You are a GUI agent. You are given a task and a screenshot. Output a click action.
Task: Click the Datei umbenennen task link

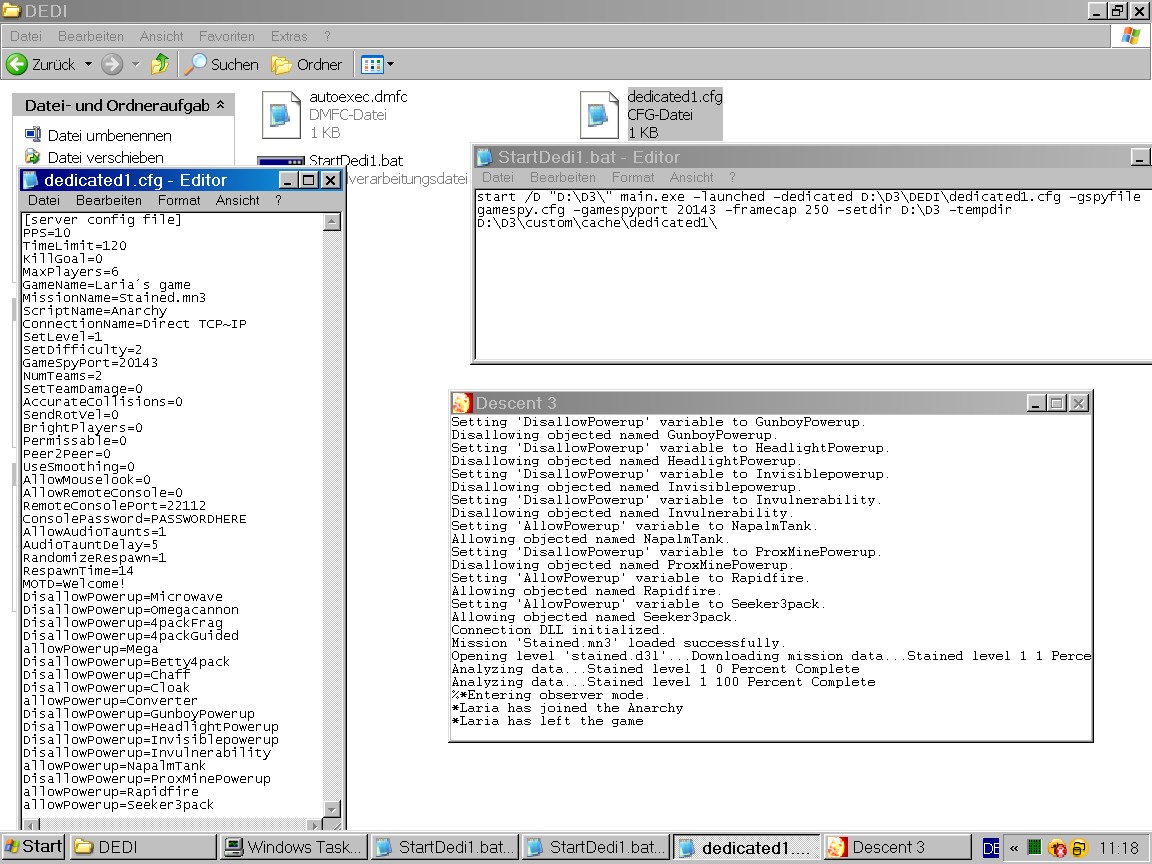pyautogui.click(x=110, y=135)
